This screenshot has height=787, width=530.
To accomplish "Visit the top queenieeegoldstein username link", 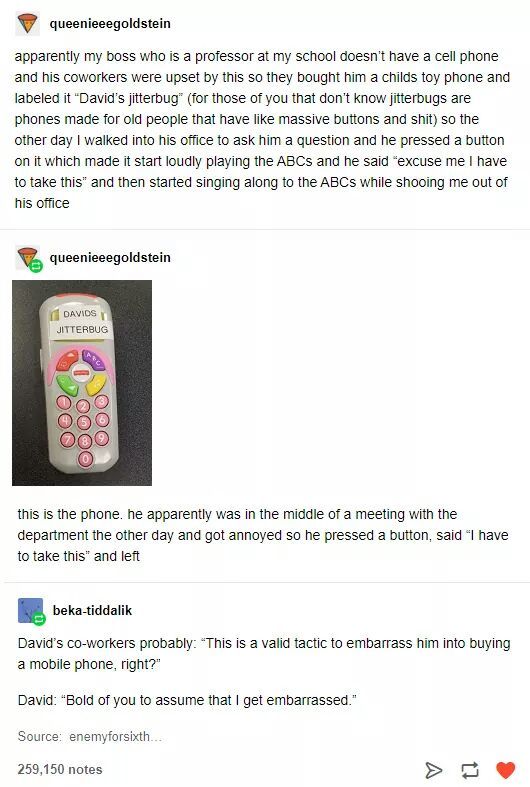I will (x=110, y=24).
